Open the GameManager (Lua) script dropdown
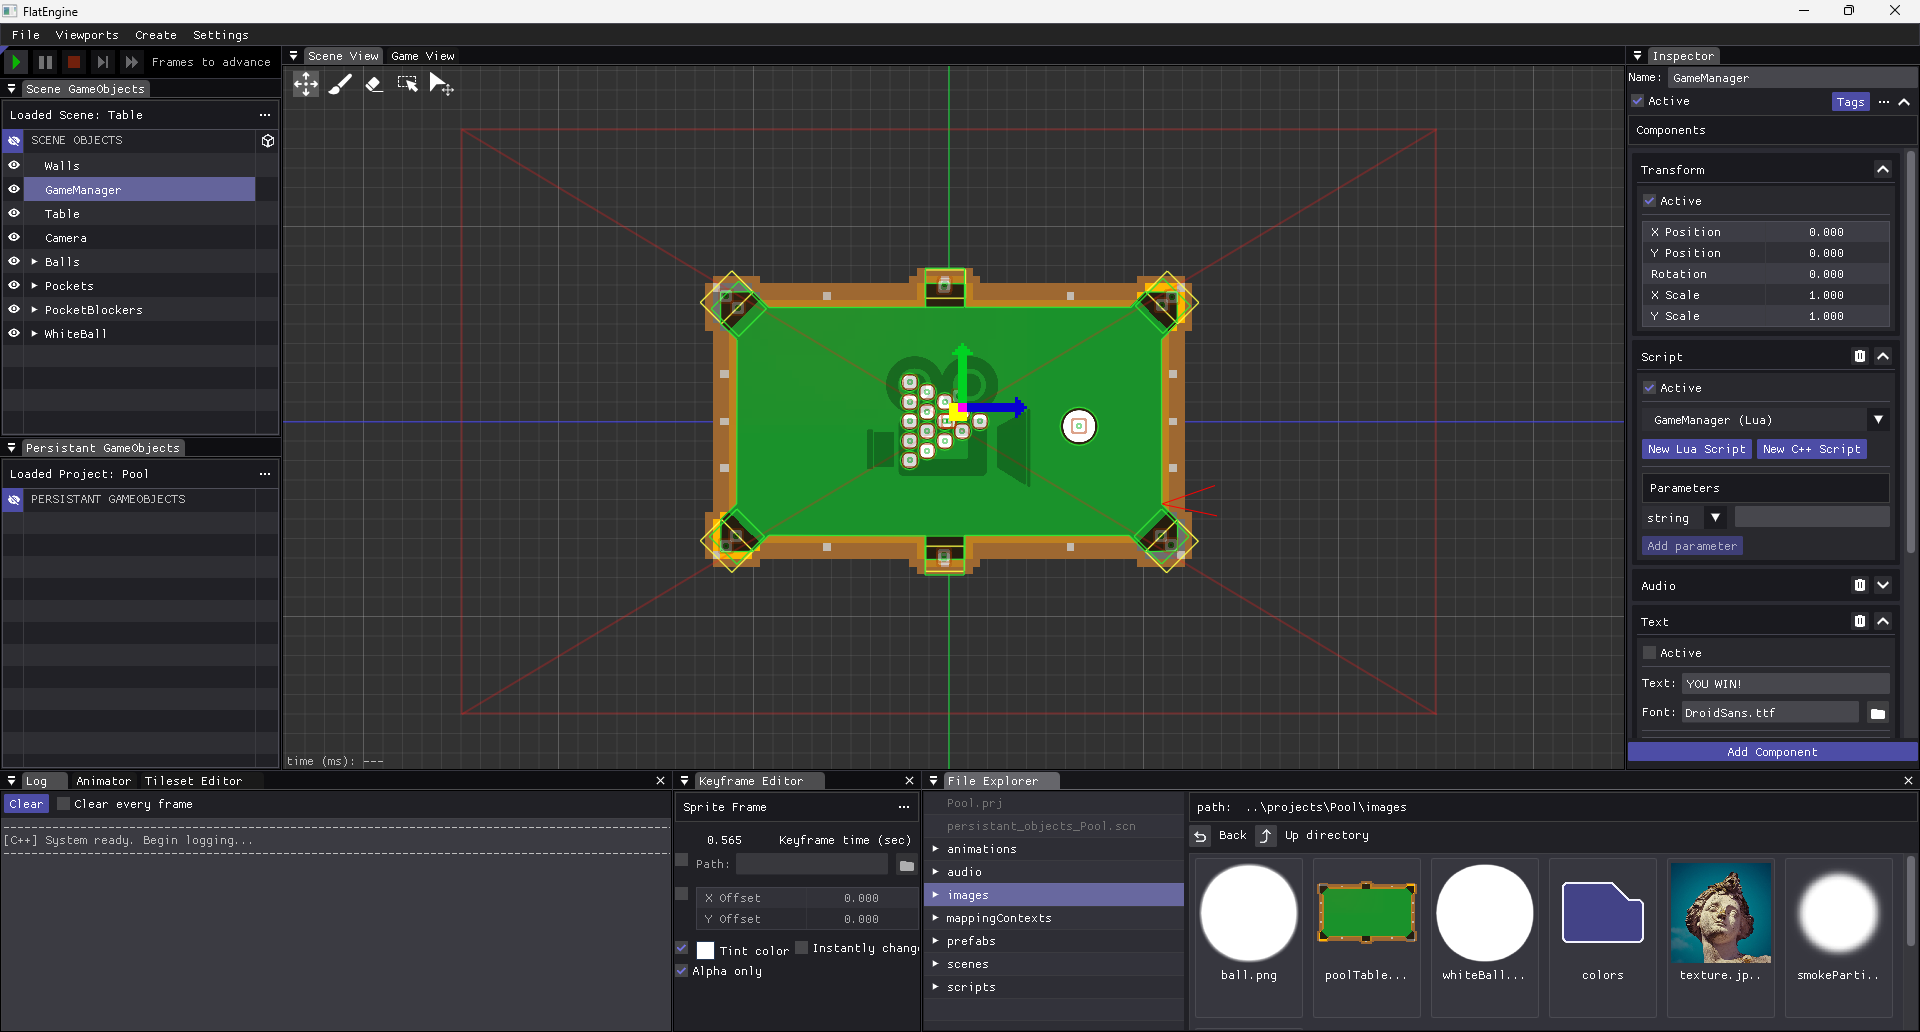This screenshot has height=1032, width=1920. pyautogui.click(x=1878, y=420)
